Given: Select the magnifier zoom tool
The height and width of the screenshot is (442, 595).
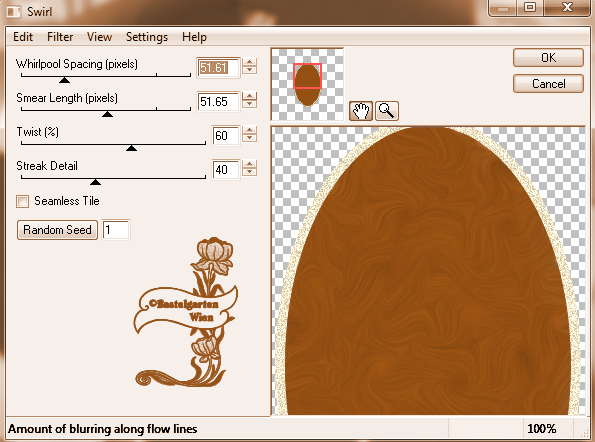Looking at the screenshot, I should pyautogui.click(x=387, y=111).
